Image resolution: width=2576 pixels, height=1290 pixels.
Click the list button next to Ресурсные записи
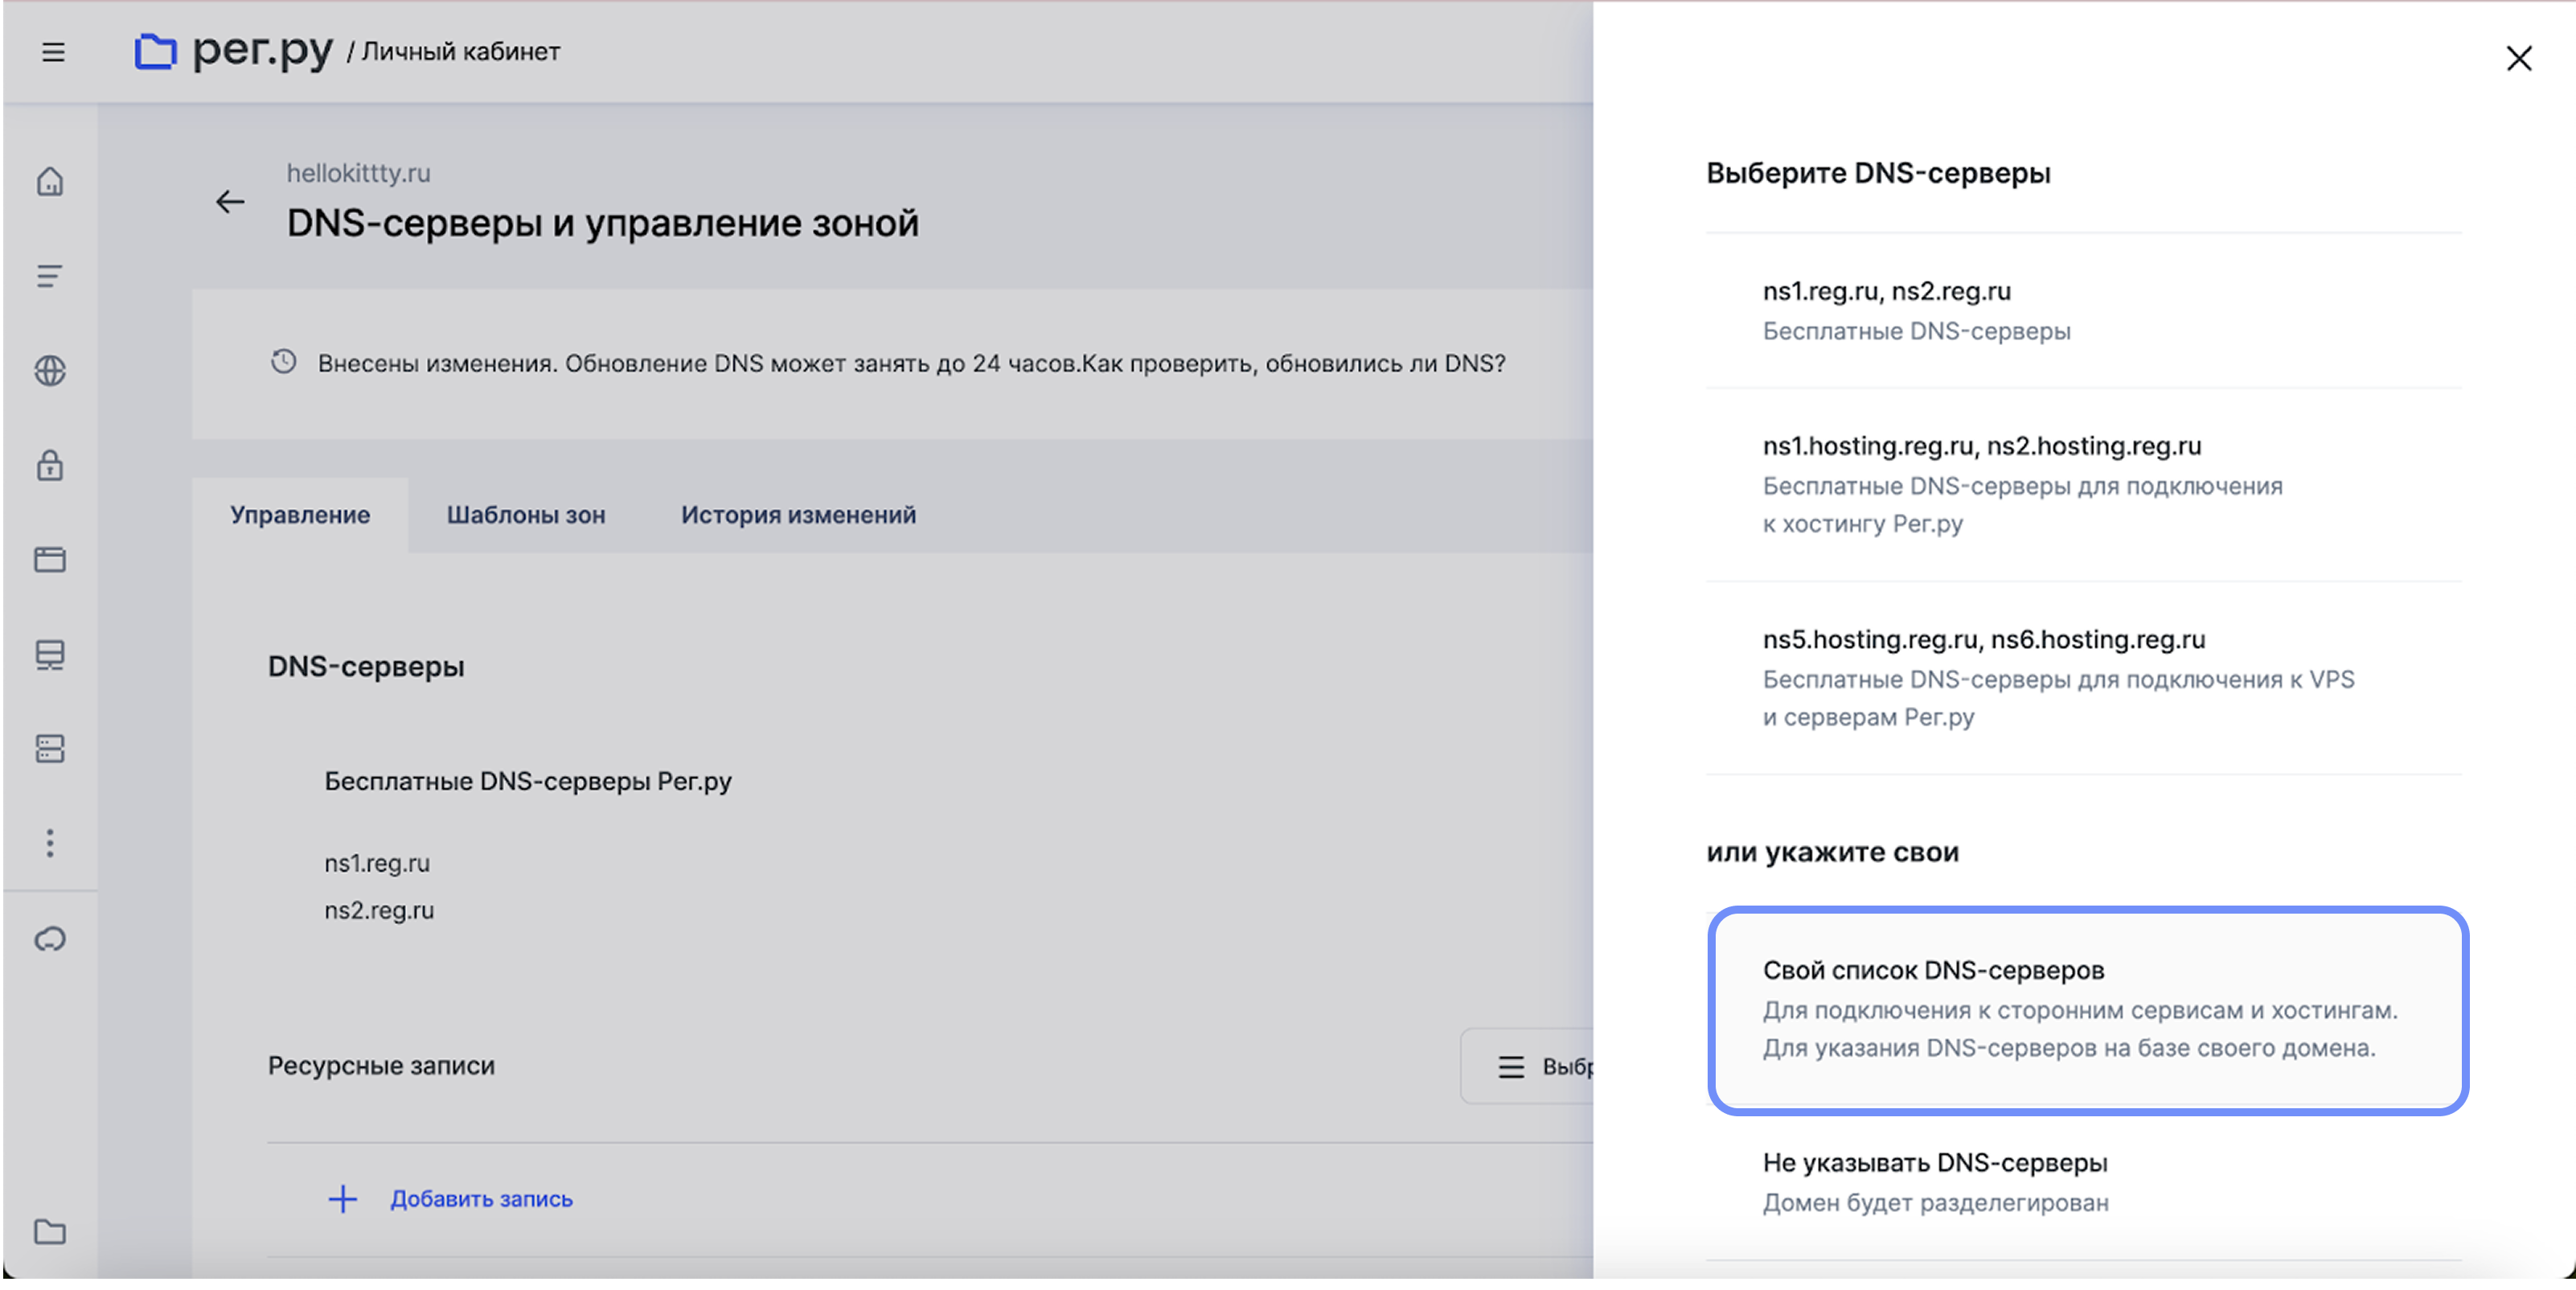click(x=1527, y=1067)
